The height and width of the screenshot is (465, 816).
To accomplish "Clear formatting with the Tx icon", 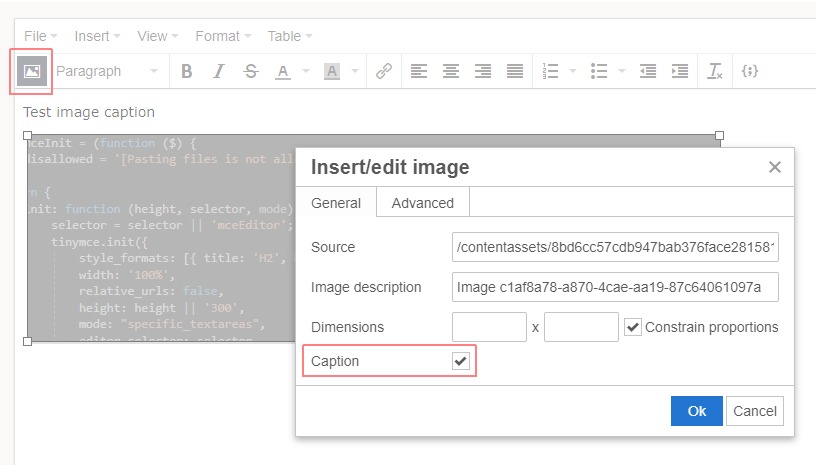I will 715,71.
